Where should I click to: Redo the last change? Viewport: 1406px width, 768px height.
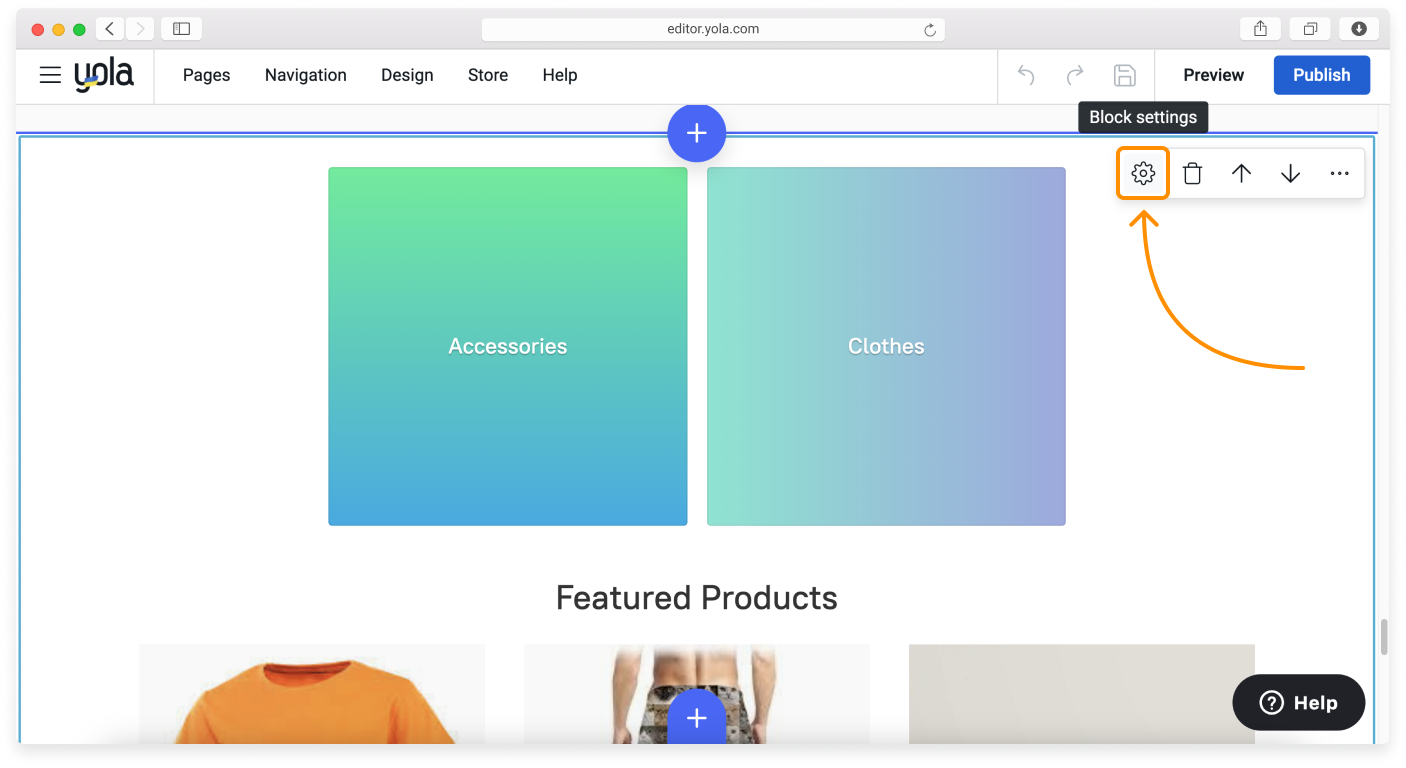(1074, 75)
